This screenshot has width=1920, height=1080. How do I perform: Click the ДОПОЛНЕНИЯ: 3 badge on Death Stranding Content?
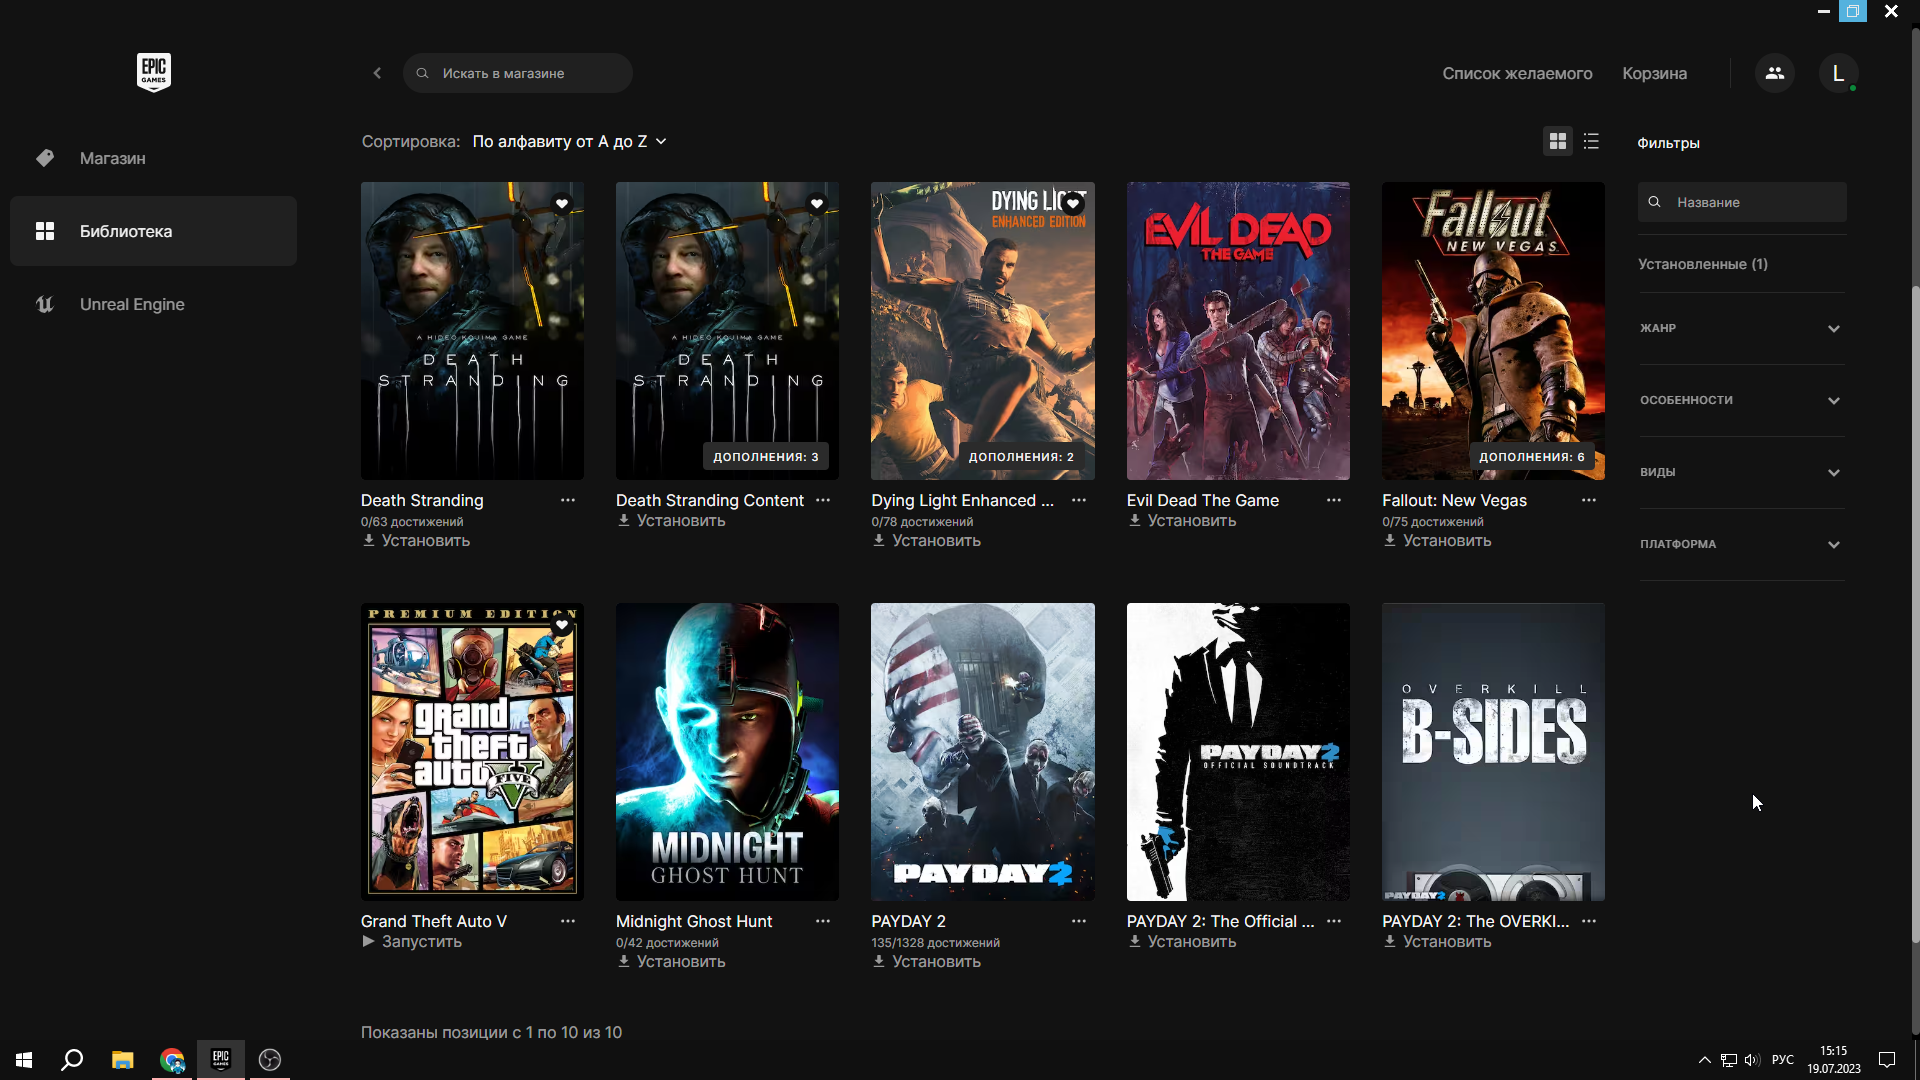tap(766, 457)
